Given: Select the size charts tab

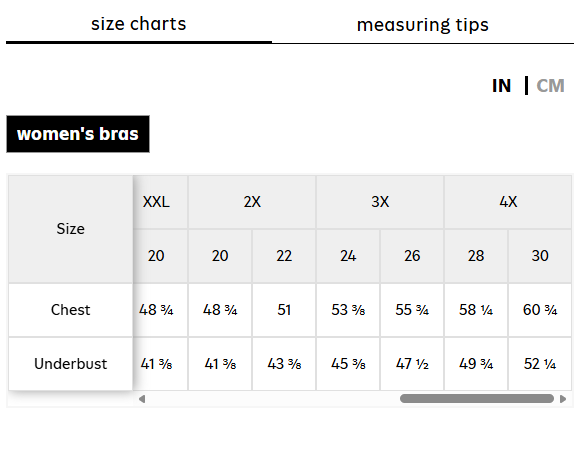Looking at the screenshot, I should pyautogui.click(x=139, y=24).
